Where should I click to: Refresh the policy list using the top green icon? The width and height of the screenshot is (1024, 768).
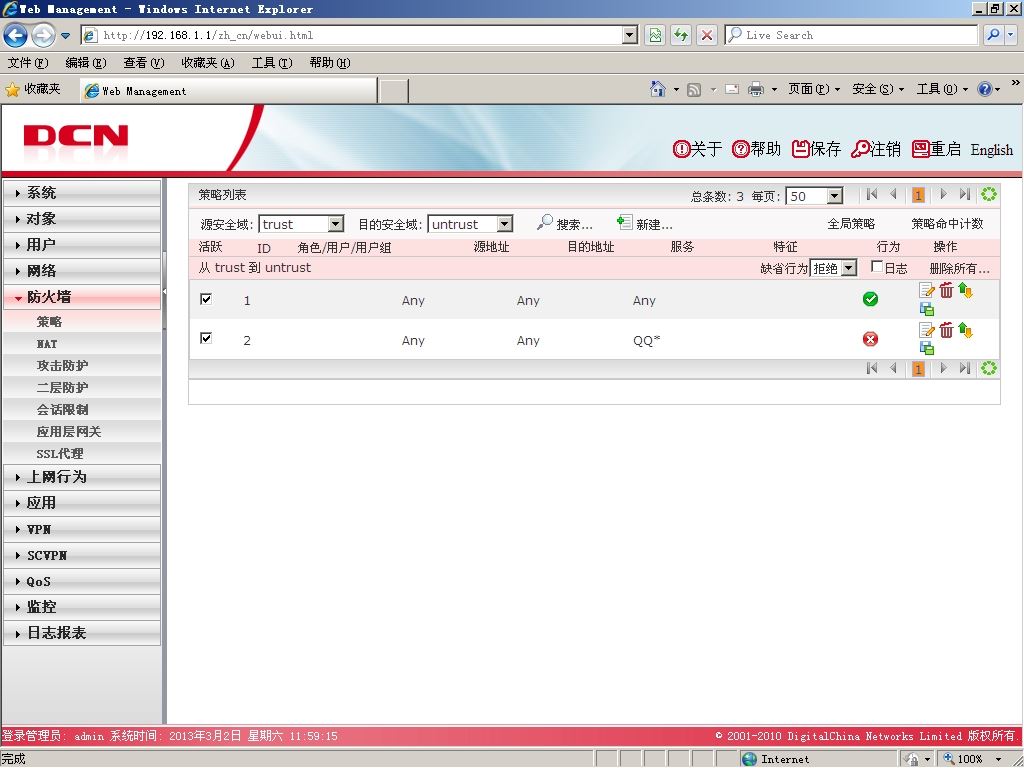point(989,195)
